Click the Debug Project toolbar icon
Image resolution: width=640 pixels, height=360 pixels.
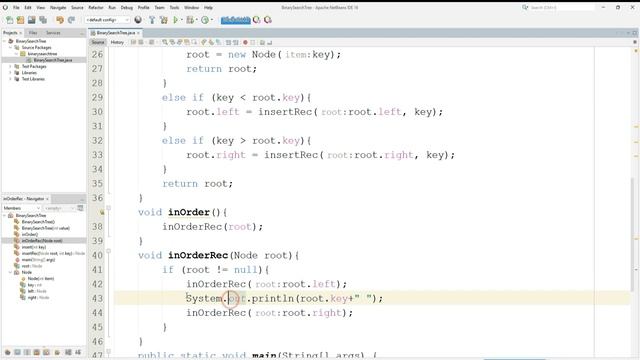[x=190, y=20]
